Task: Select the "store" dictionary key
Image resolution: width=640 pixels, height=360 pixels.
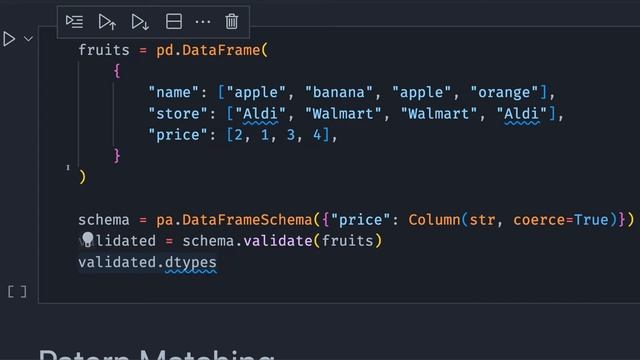Action: click(x=178, y=113)
